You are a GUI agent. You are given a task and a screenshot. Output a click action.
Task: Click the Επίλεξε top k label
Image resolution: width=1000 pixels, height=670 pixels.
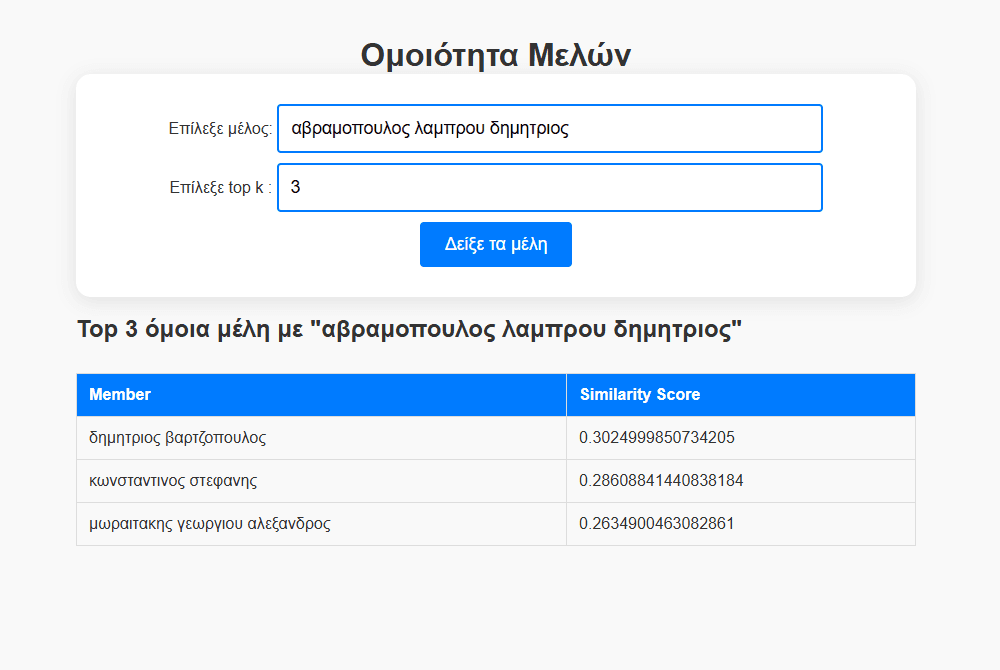point(221,187)
